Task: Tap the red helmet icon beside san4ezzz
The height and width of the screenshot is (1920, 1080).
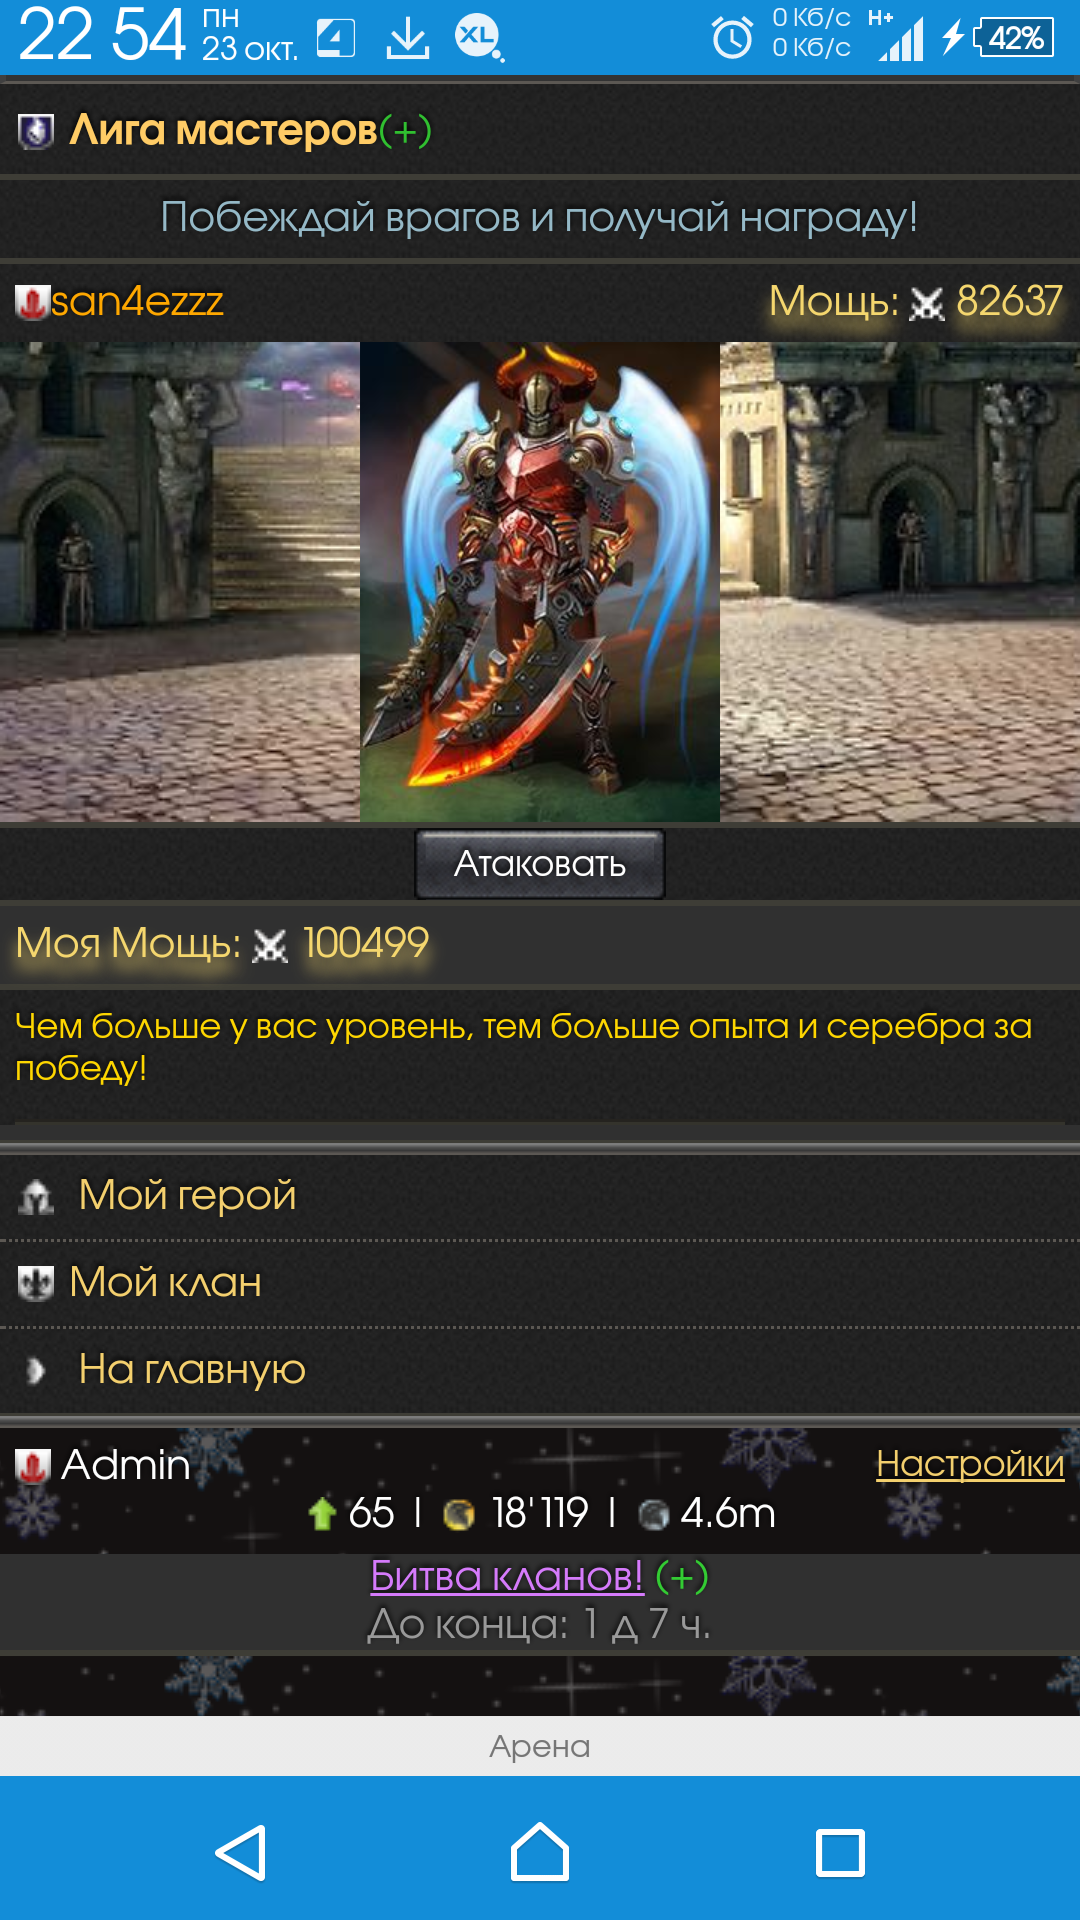Action: (32, 302)
